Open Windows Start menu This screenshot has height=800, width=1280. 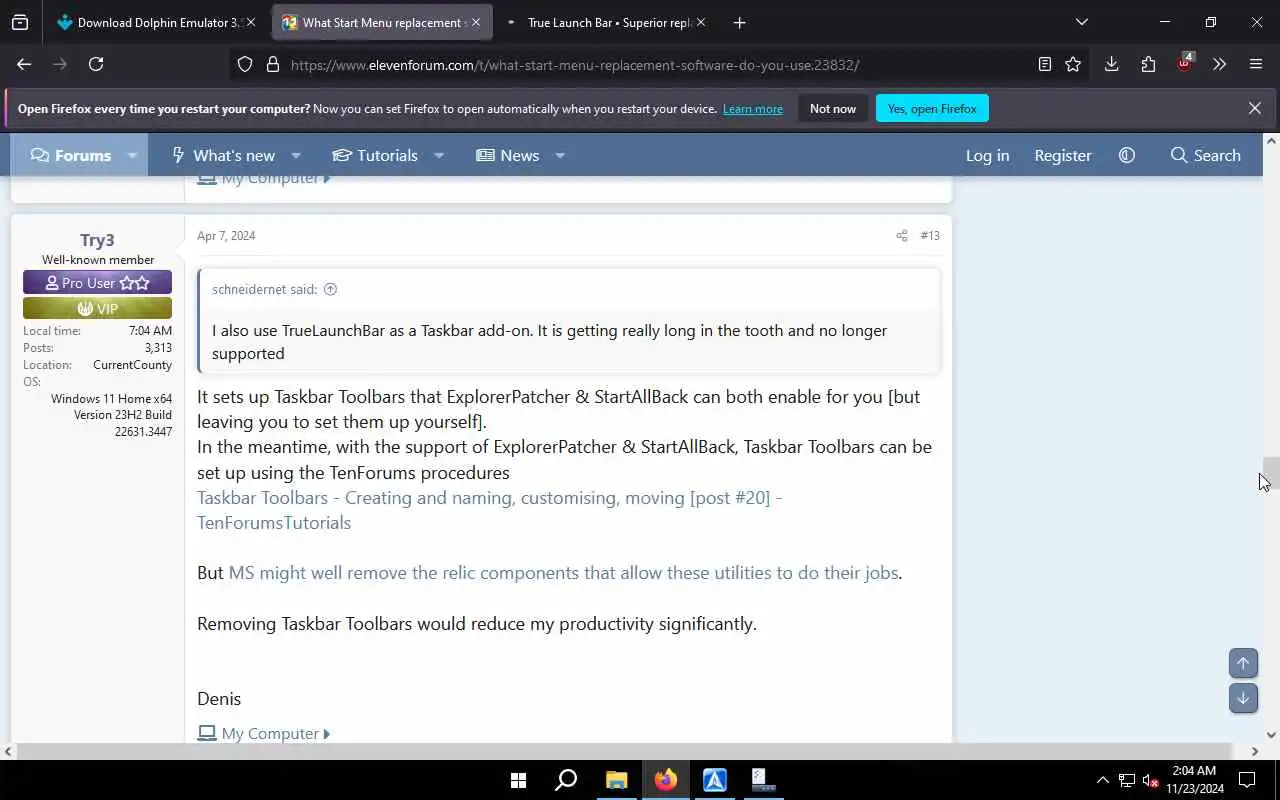pos(518,780)
